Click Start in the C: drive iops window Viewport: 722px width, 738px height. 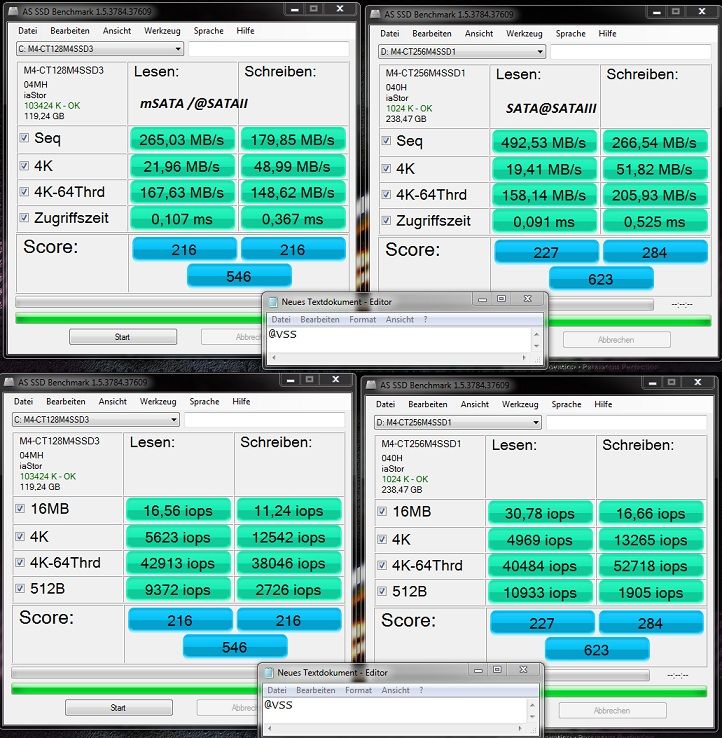tap(119, 708)
